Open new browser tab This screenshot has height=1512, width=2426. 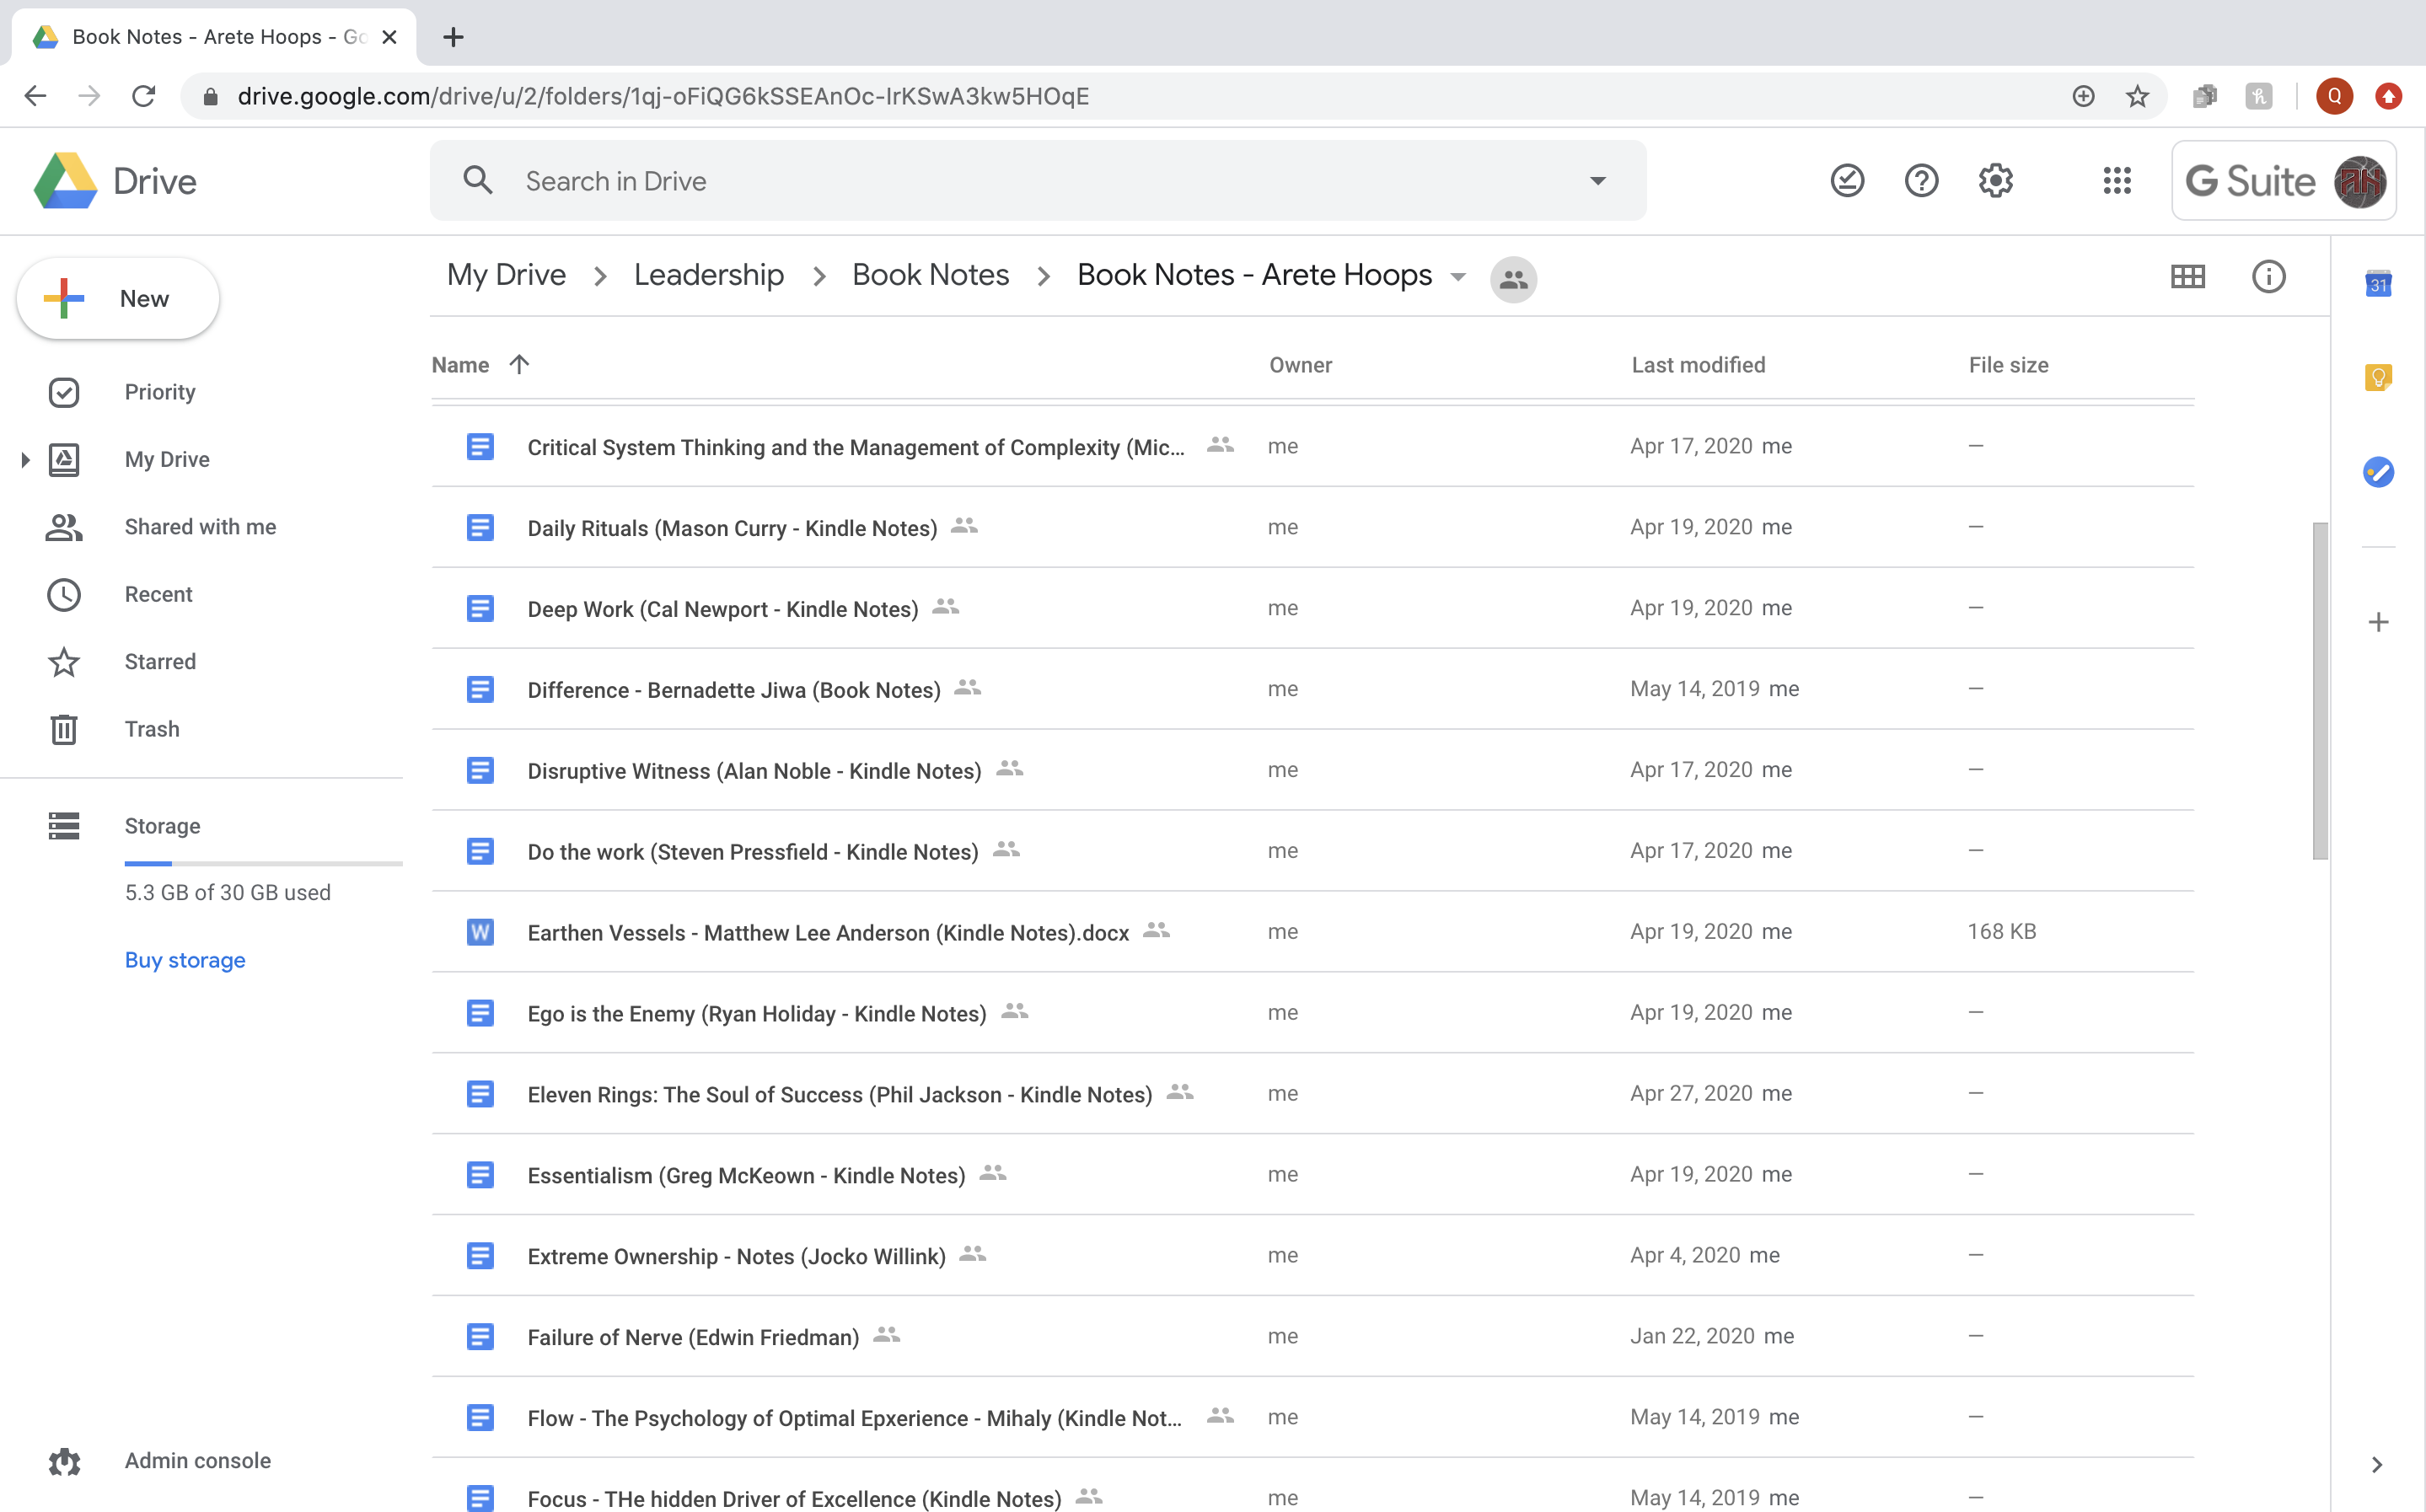click(x=453, y=37)
